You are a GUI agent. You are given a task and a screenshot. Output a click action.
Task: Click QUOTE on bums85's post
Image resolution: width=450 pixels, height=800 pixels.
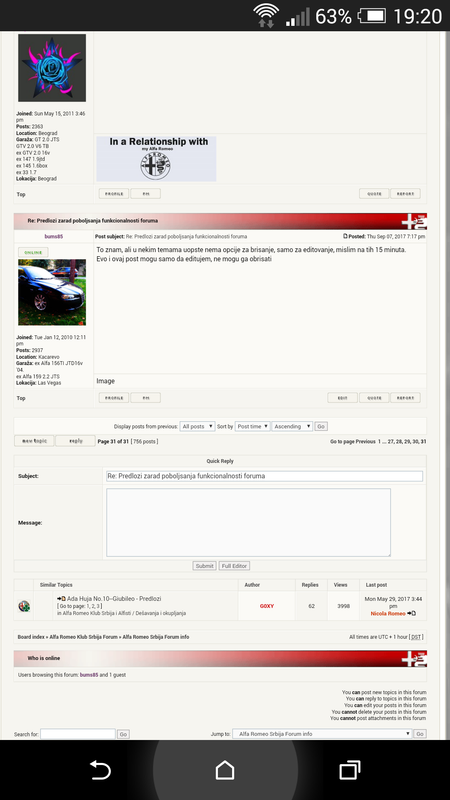[374, 398]
